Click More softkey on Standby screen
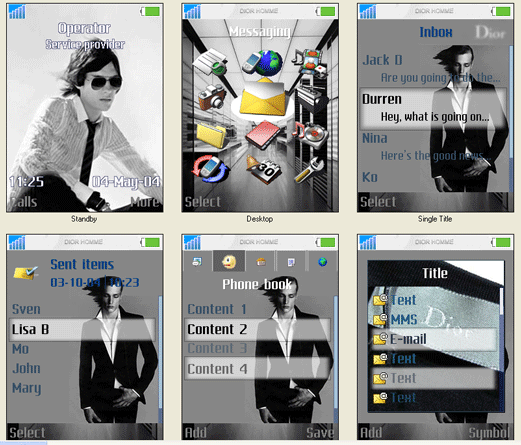The height and width of the screenshot is (445, 521). point(145,202)
